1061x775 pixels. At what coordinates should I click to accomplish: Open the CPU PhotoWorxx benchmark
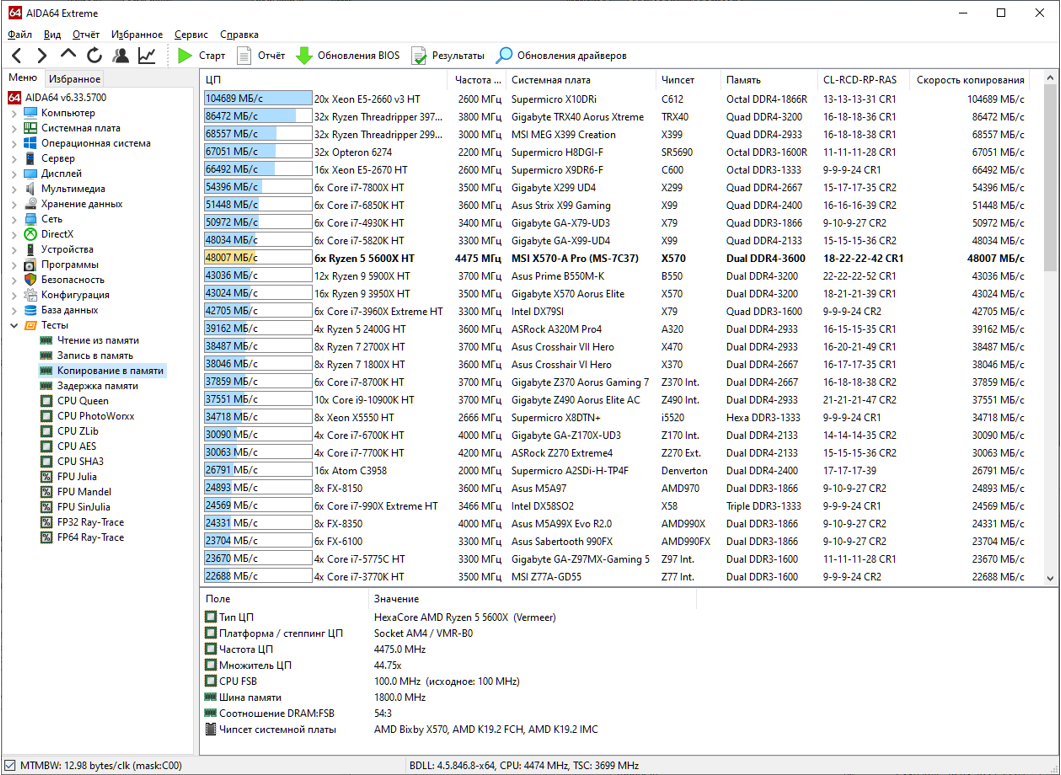coord(95,416)
